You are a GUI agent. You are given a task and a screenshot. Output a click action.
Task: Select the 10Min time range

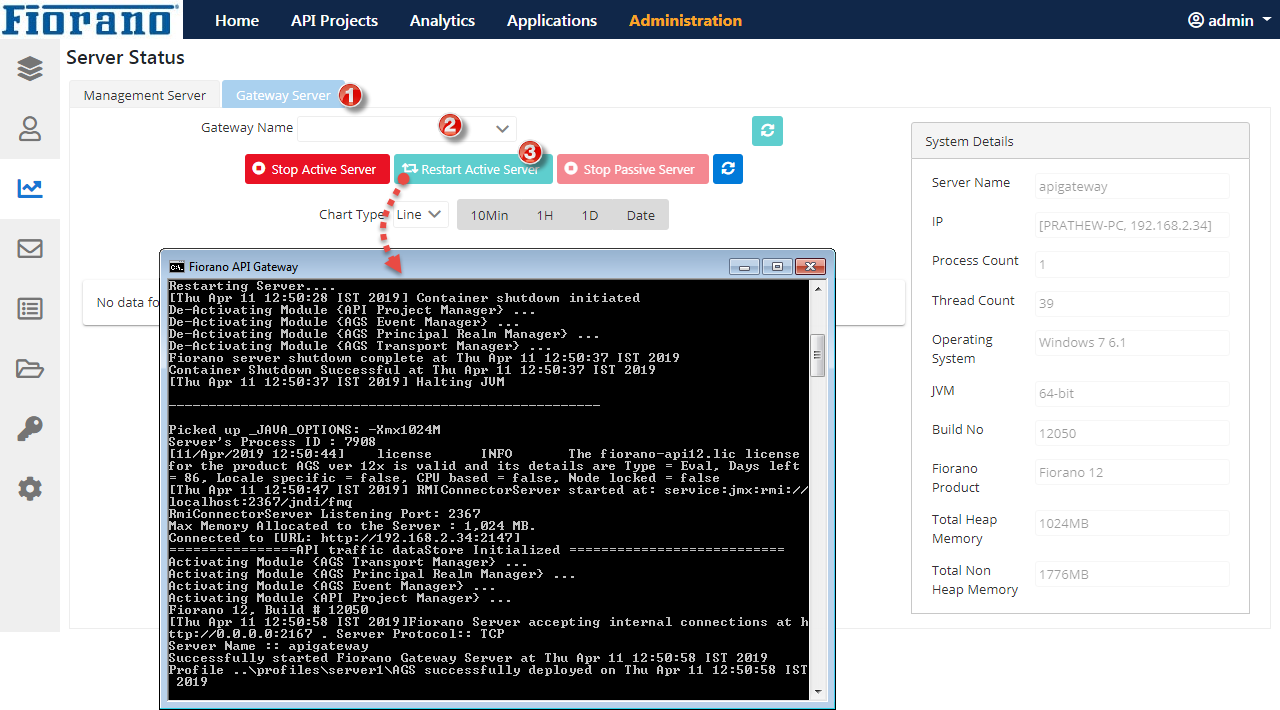(489, 215)
